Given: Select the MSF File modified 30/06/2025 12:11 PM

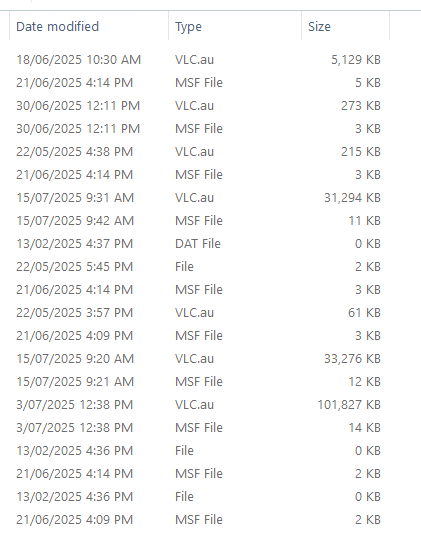Looking at the screenshot, I should point(198,128).
